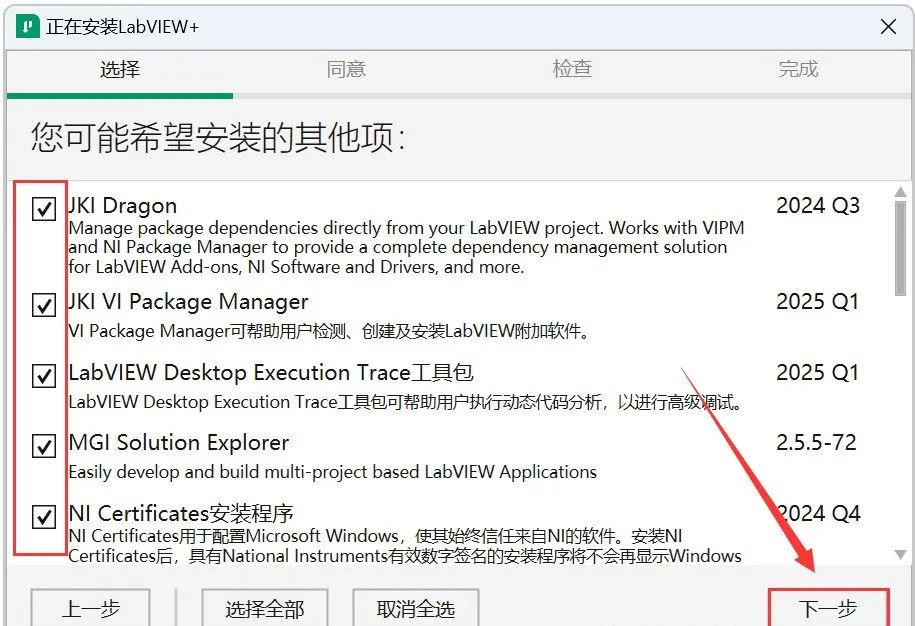The width and height of the screenshot is (915, 626).
Task: Select the NI Certificates安装程序 title
Action: pyautogui.click(x=181, y=514)
